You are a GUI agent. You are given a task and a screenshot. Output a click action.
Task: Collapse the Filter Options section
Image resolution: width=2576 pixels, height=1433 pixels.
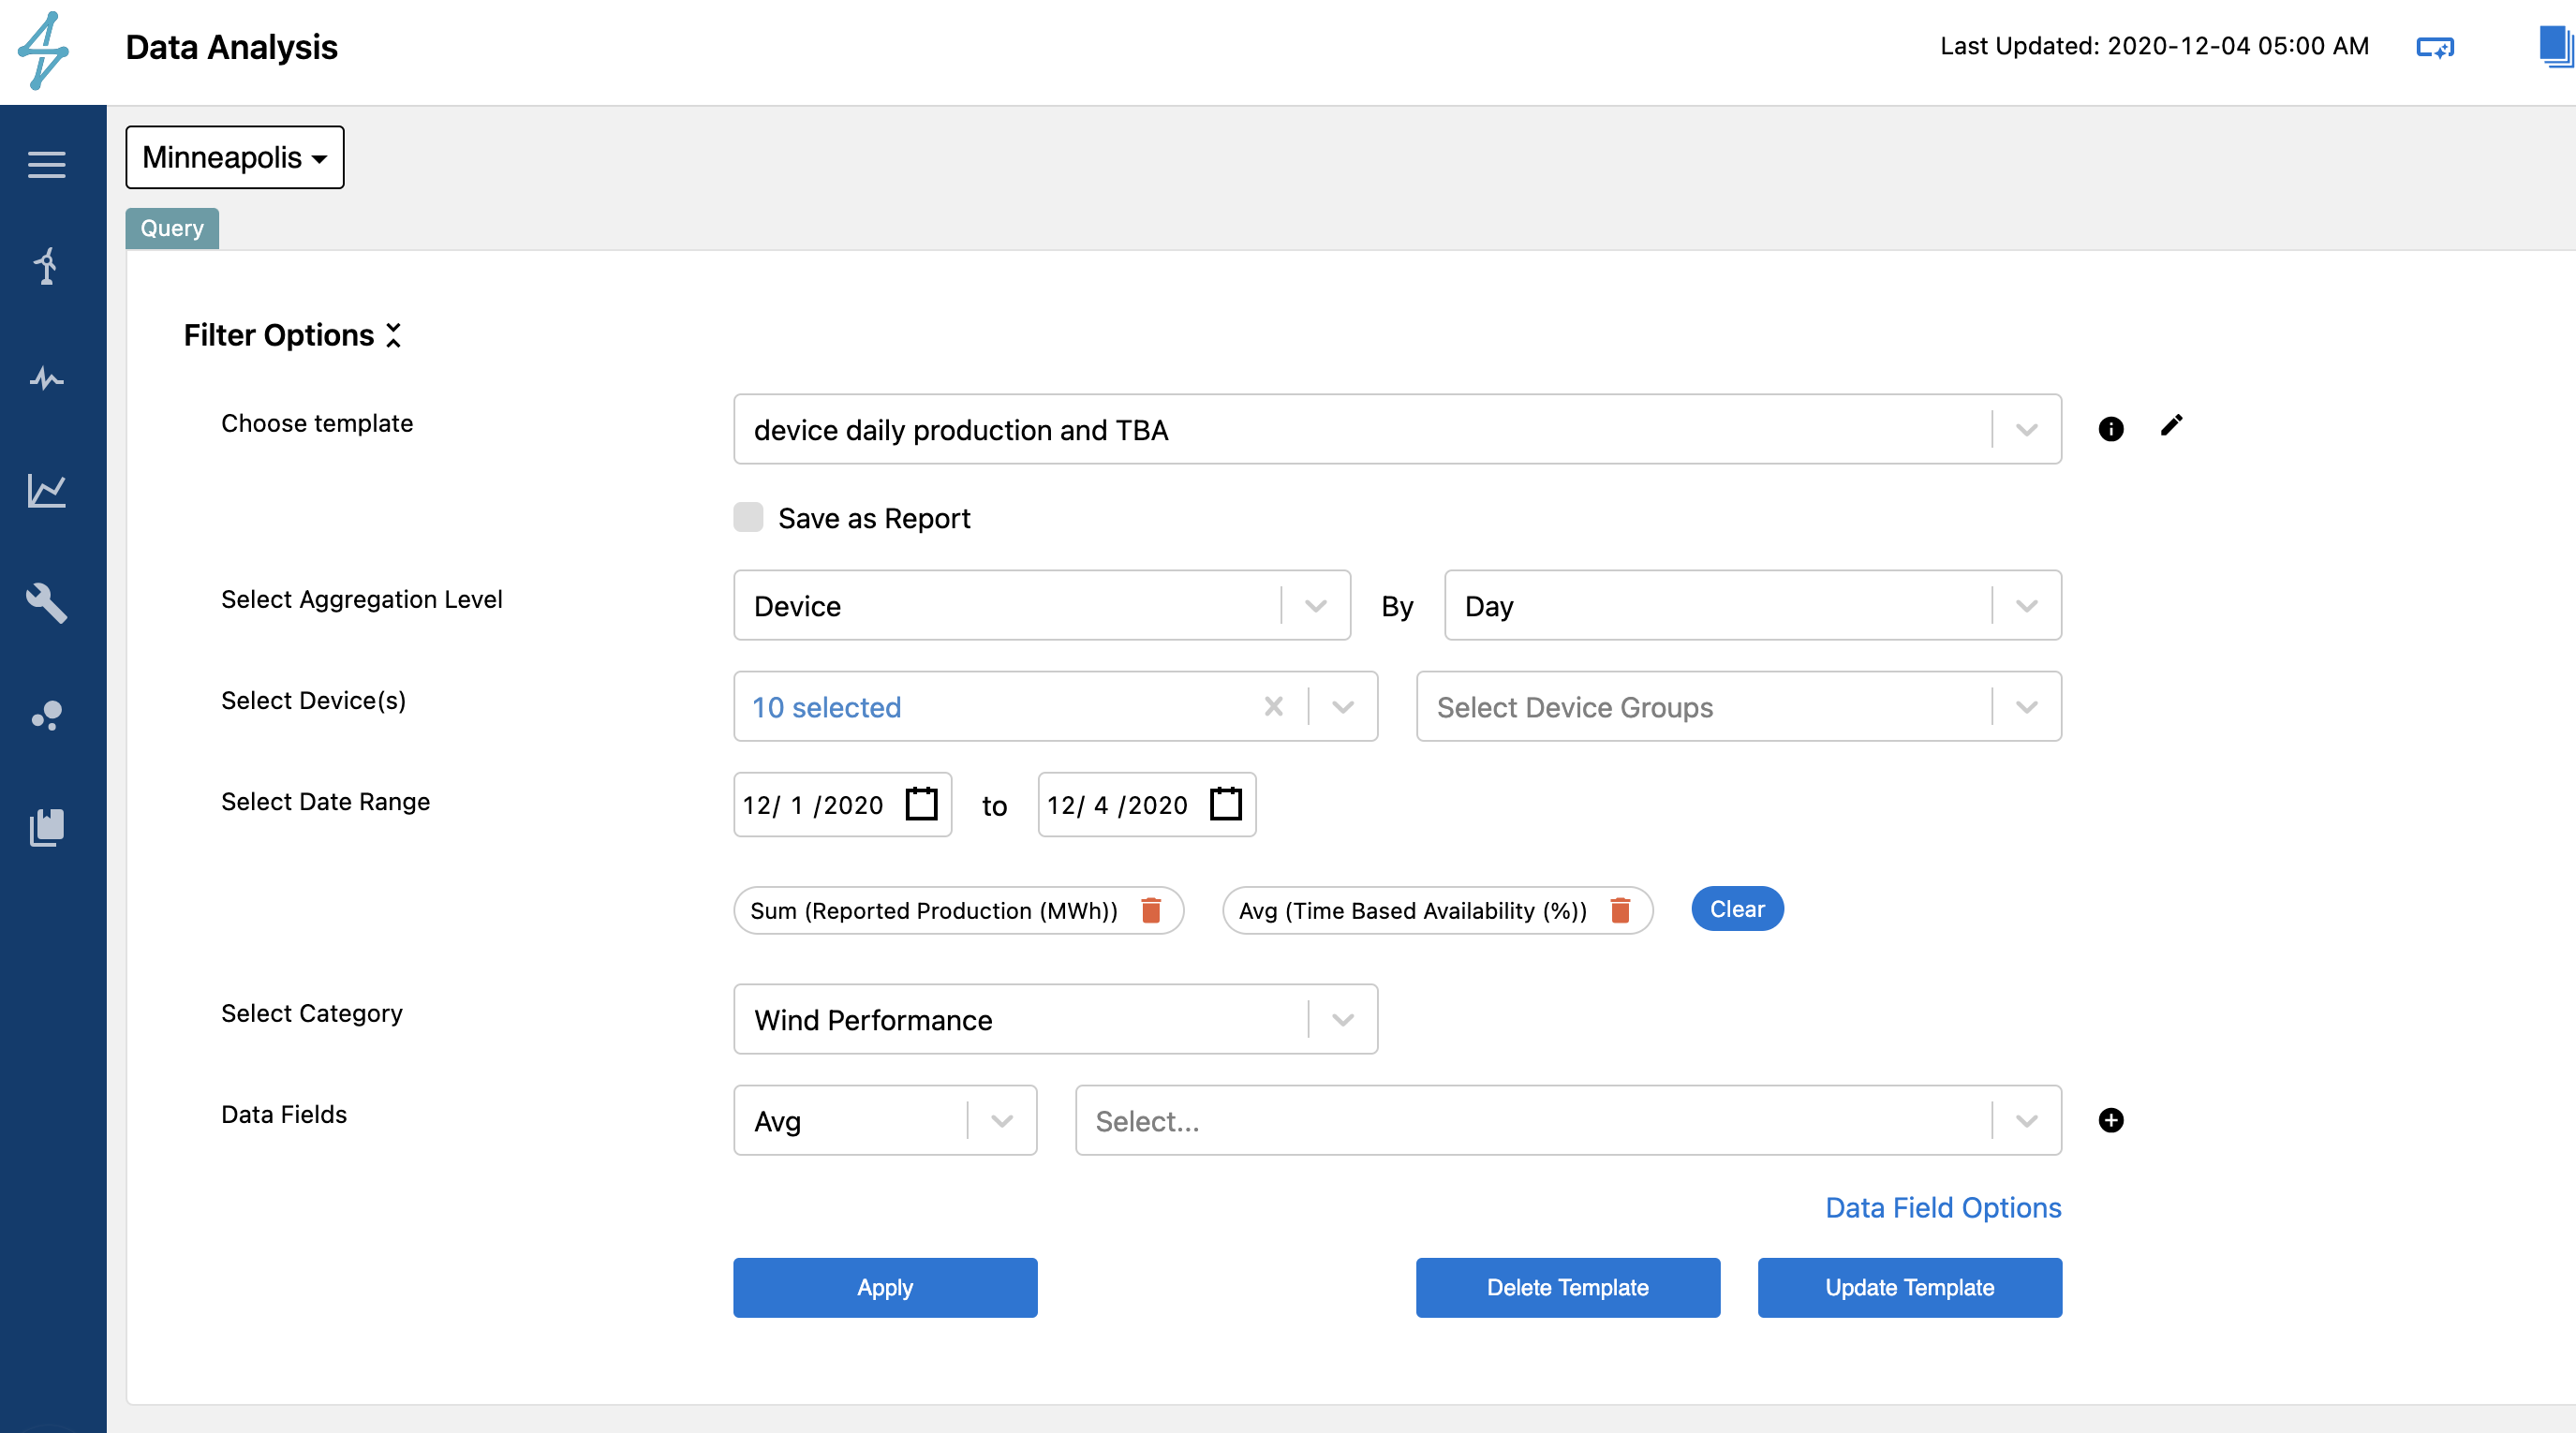click(x=393, y=335)
